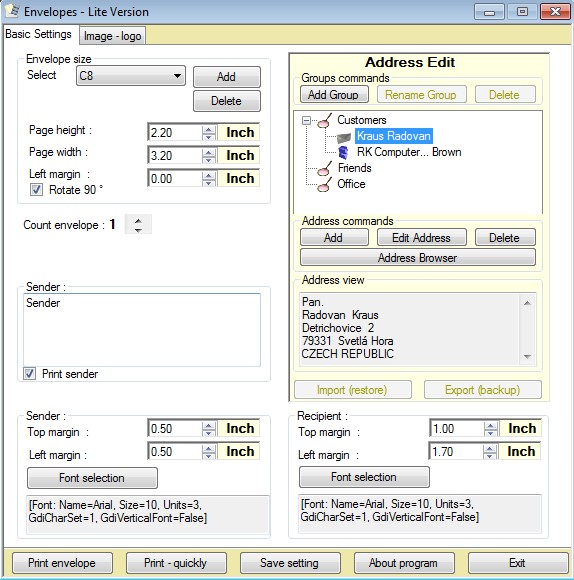Click into the Sender text box

(142, 330)
